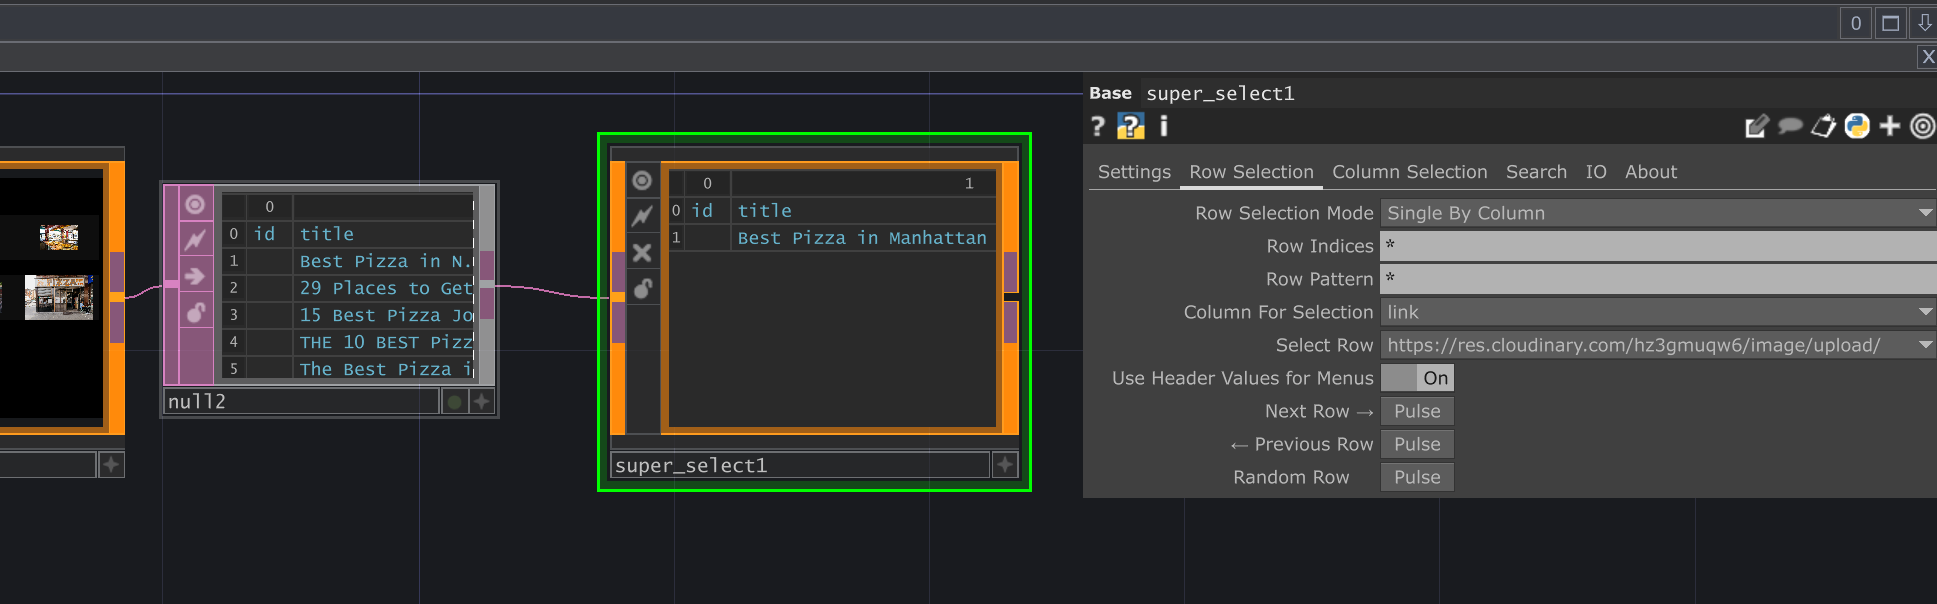
Task: Click the storefront thumbnail in the left node
Action: (x=58, y=297)
